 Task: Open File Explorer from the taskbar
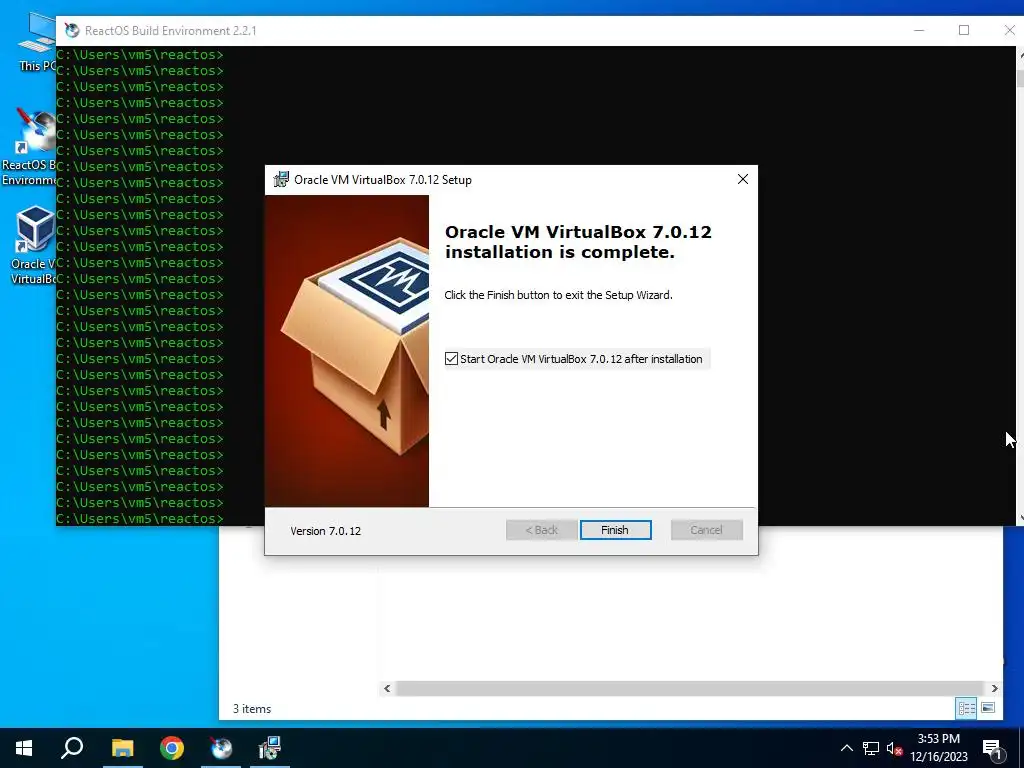(122, 748)
